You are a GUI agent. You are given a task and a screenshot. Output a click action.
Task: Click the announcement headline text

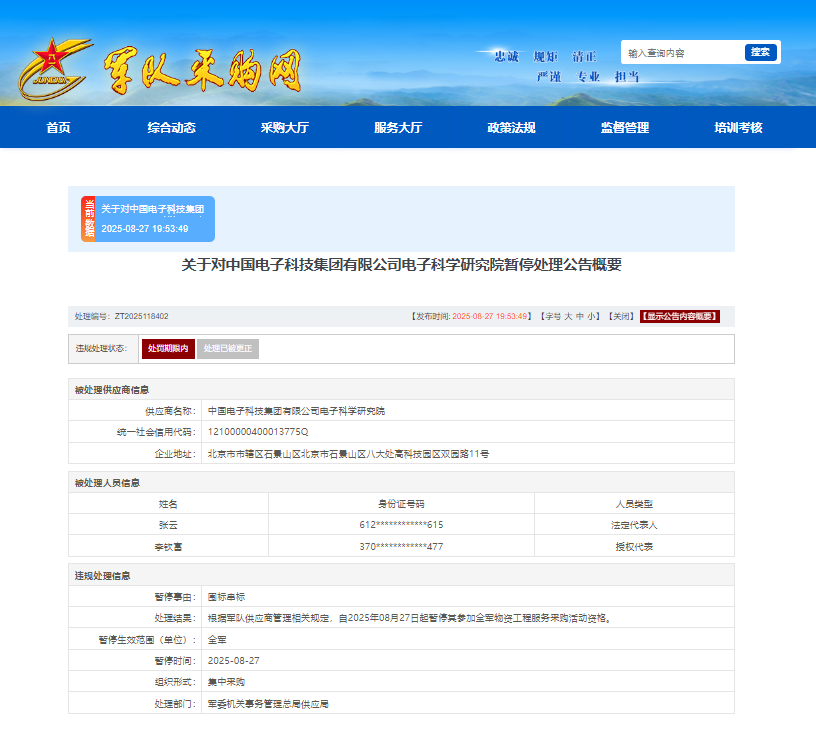tap(401, 265)
